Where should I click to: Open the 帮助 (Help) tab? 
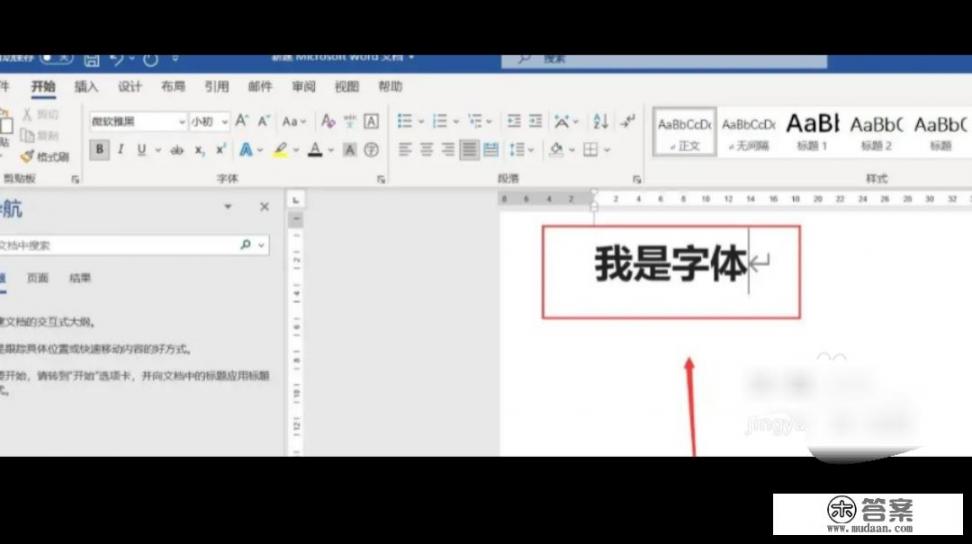click(391, 87)
